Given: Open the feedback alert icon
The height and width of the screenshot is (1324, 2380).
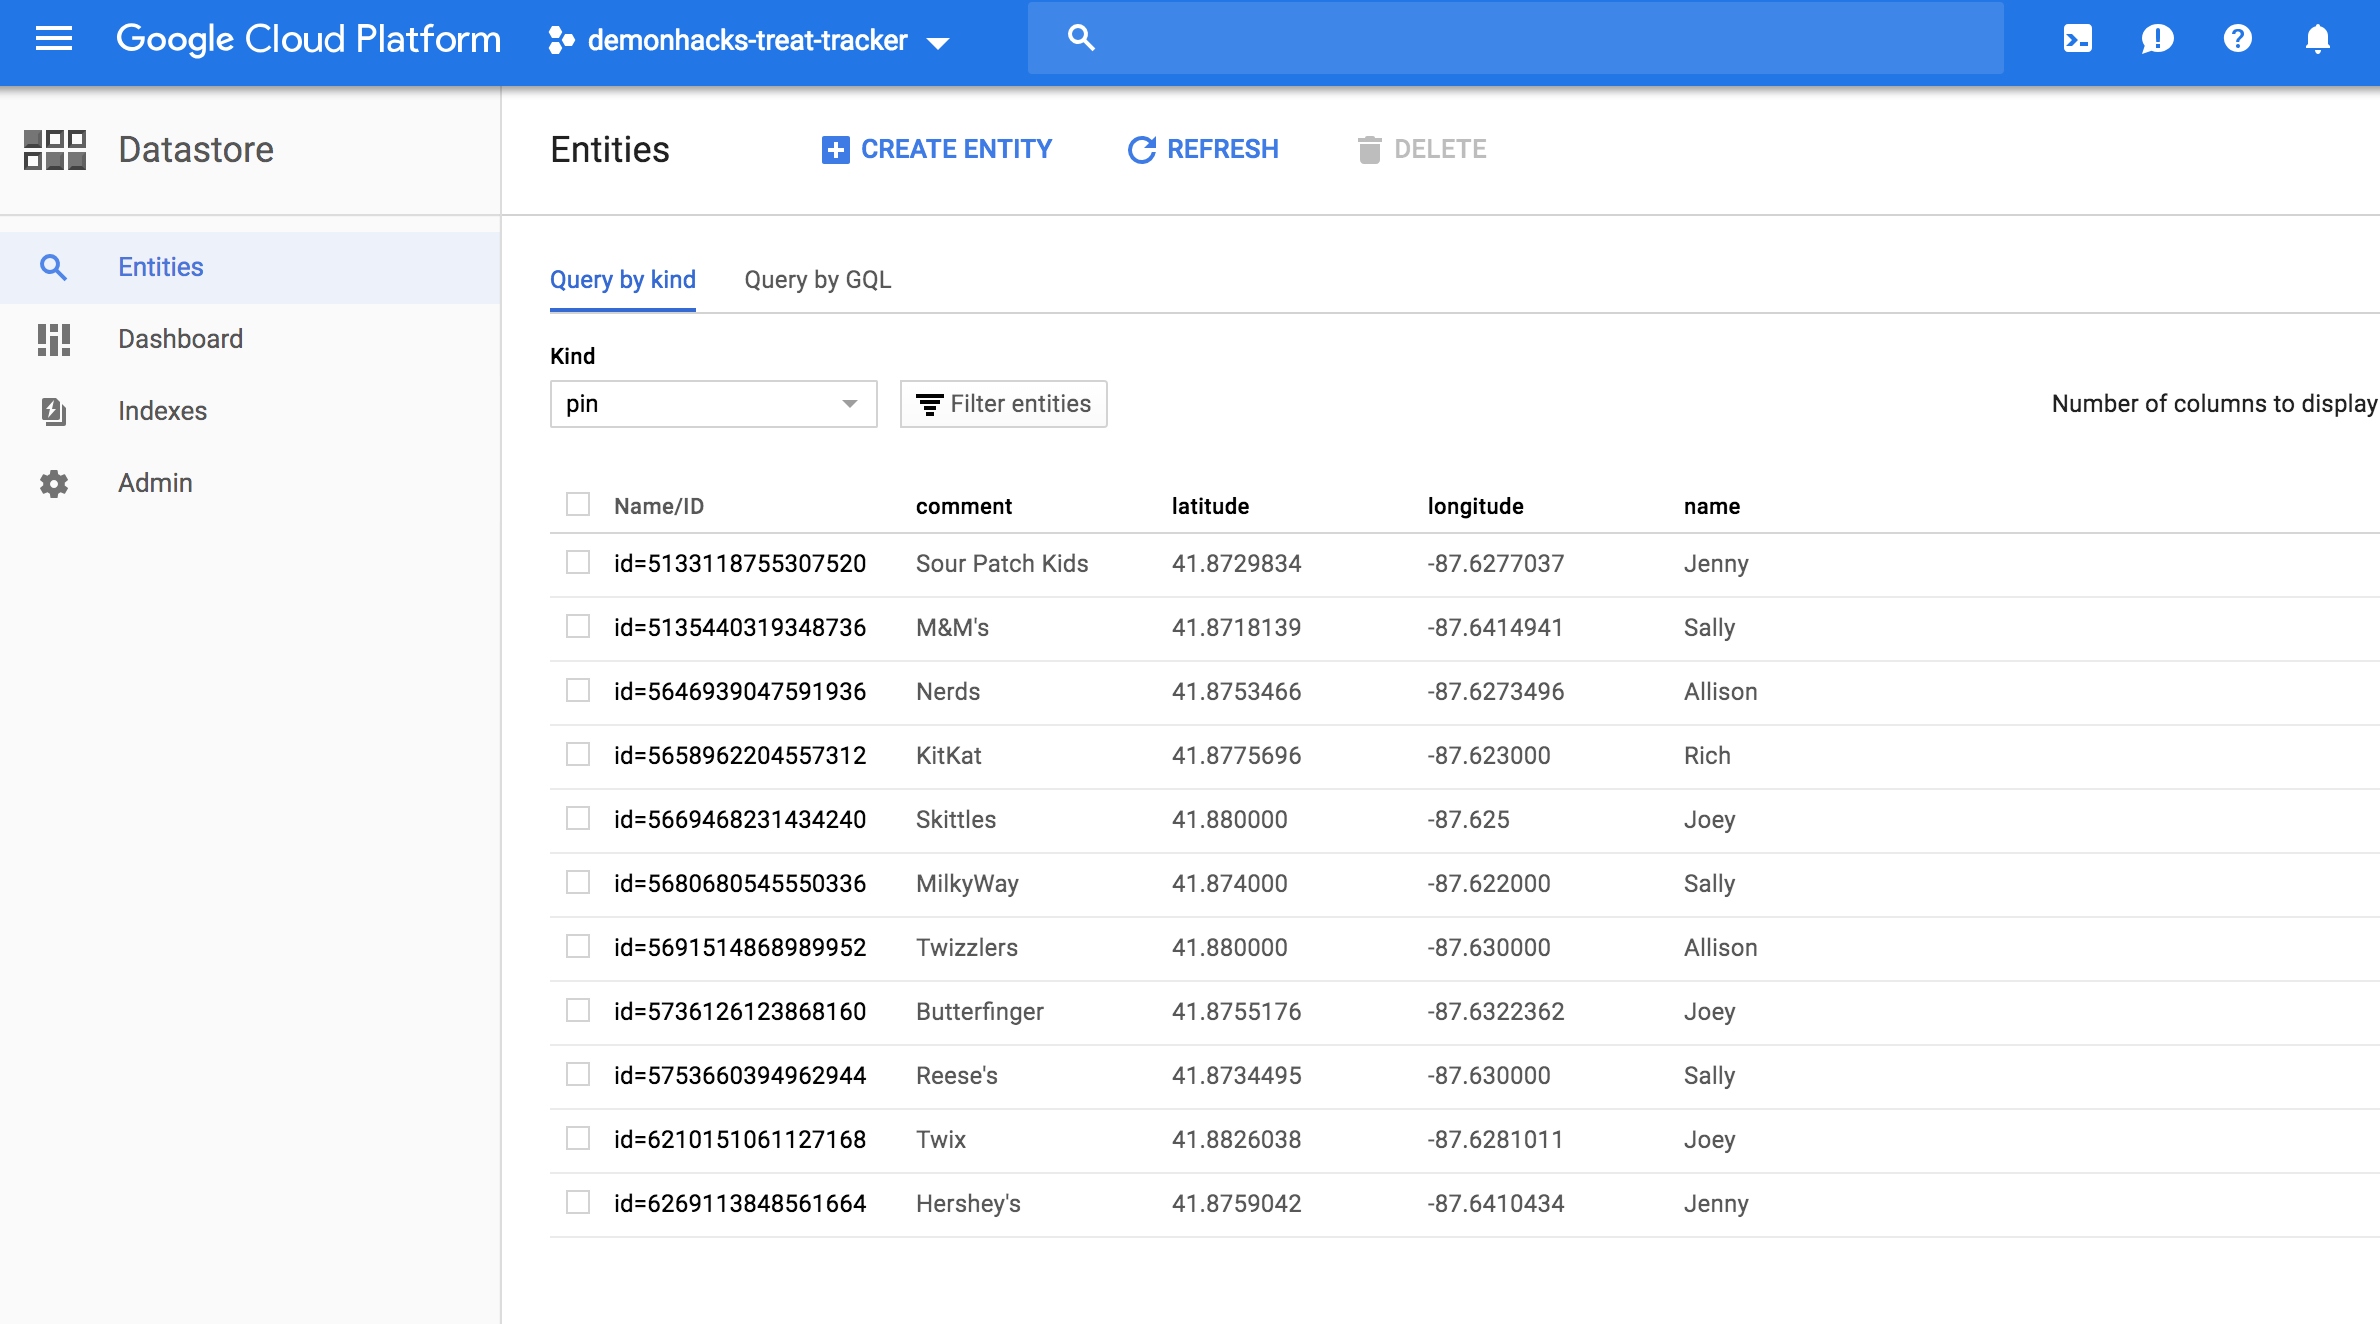Looking at the screenshot, I should pos(2157,39).
